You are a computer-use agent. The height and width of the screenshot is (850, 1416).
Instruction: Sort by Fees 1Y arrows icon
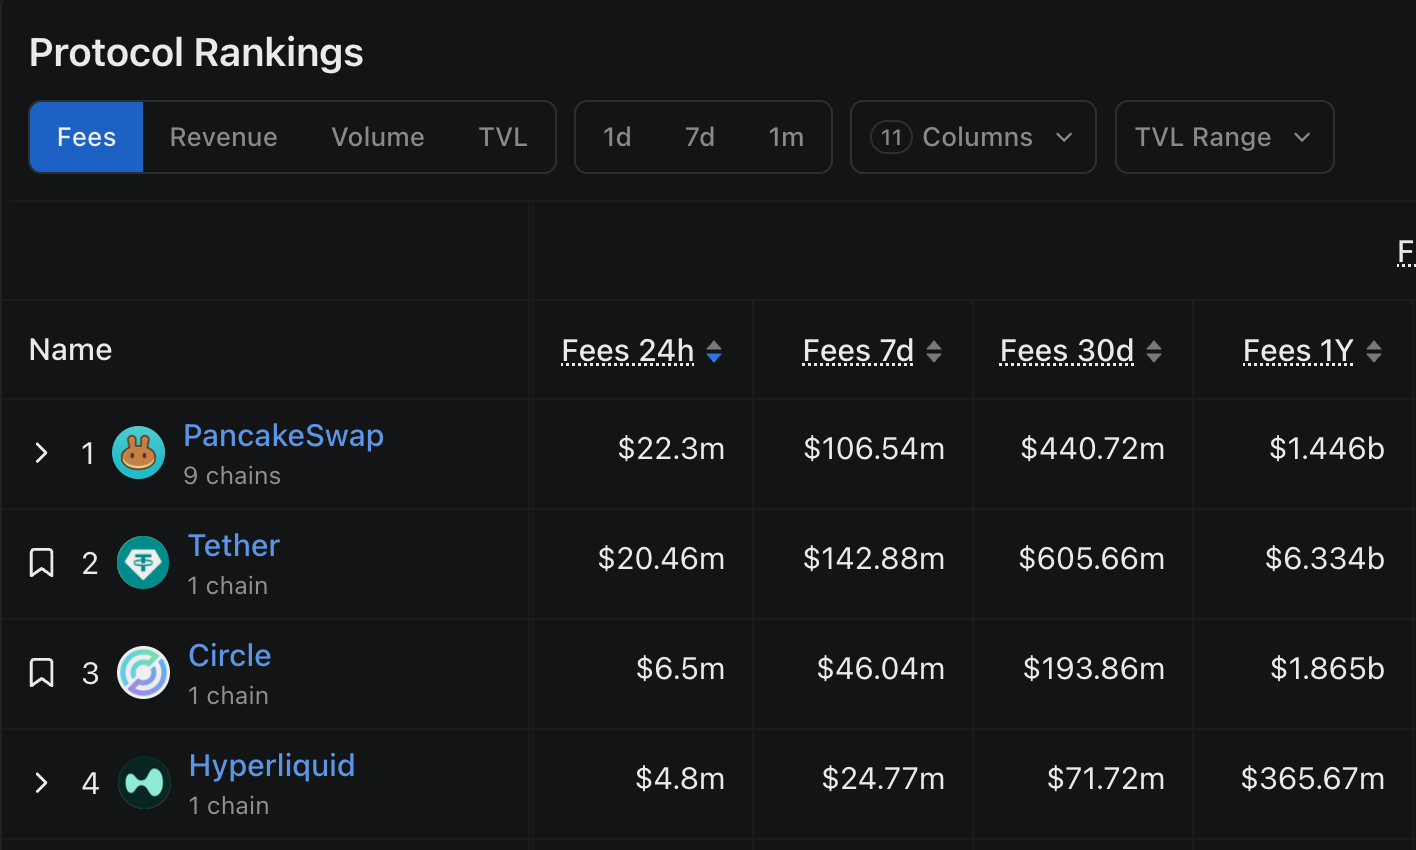(x=1374, y=351)
